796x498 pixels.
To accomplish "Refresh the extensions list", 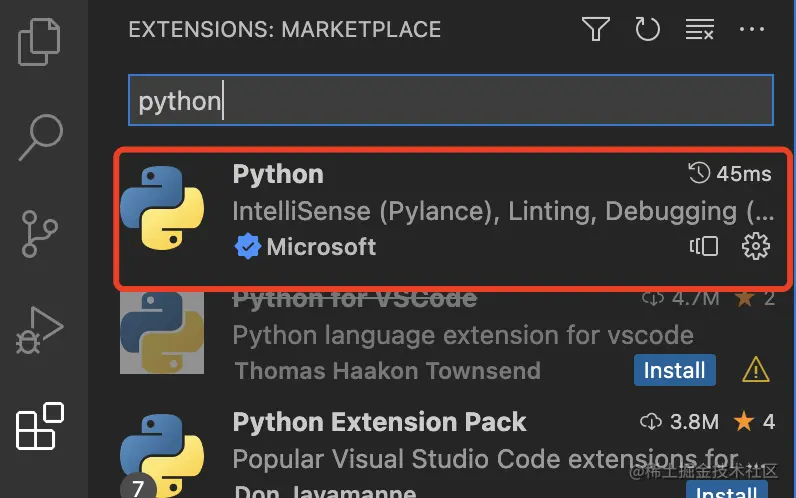I will click(x=648, y=29).
